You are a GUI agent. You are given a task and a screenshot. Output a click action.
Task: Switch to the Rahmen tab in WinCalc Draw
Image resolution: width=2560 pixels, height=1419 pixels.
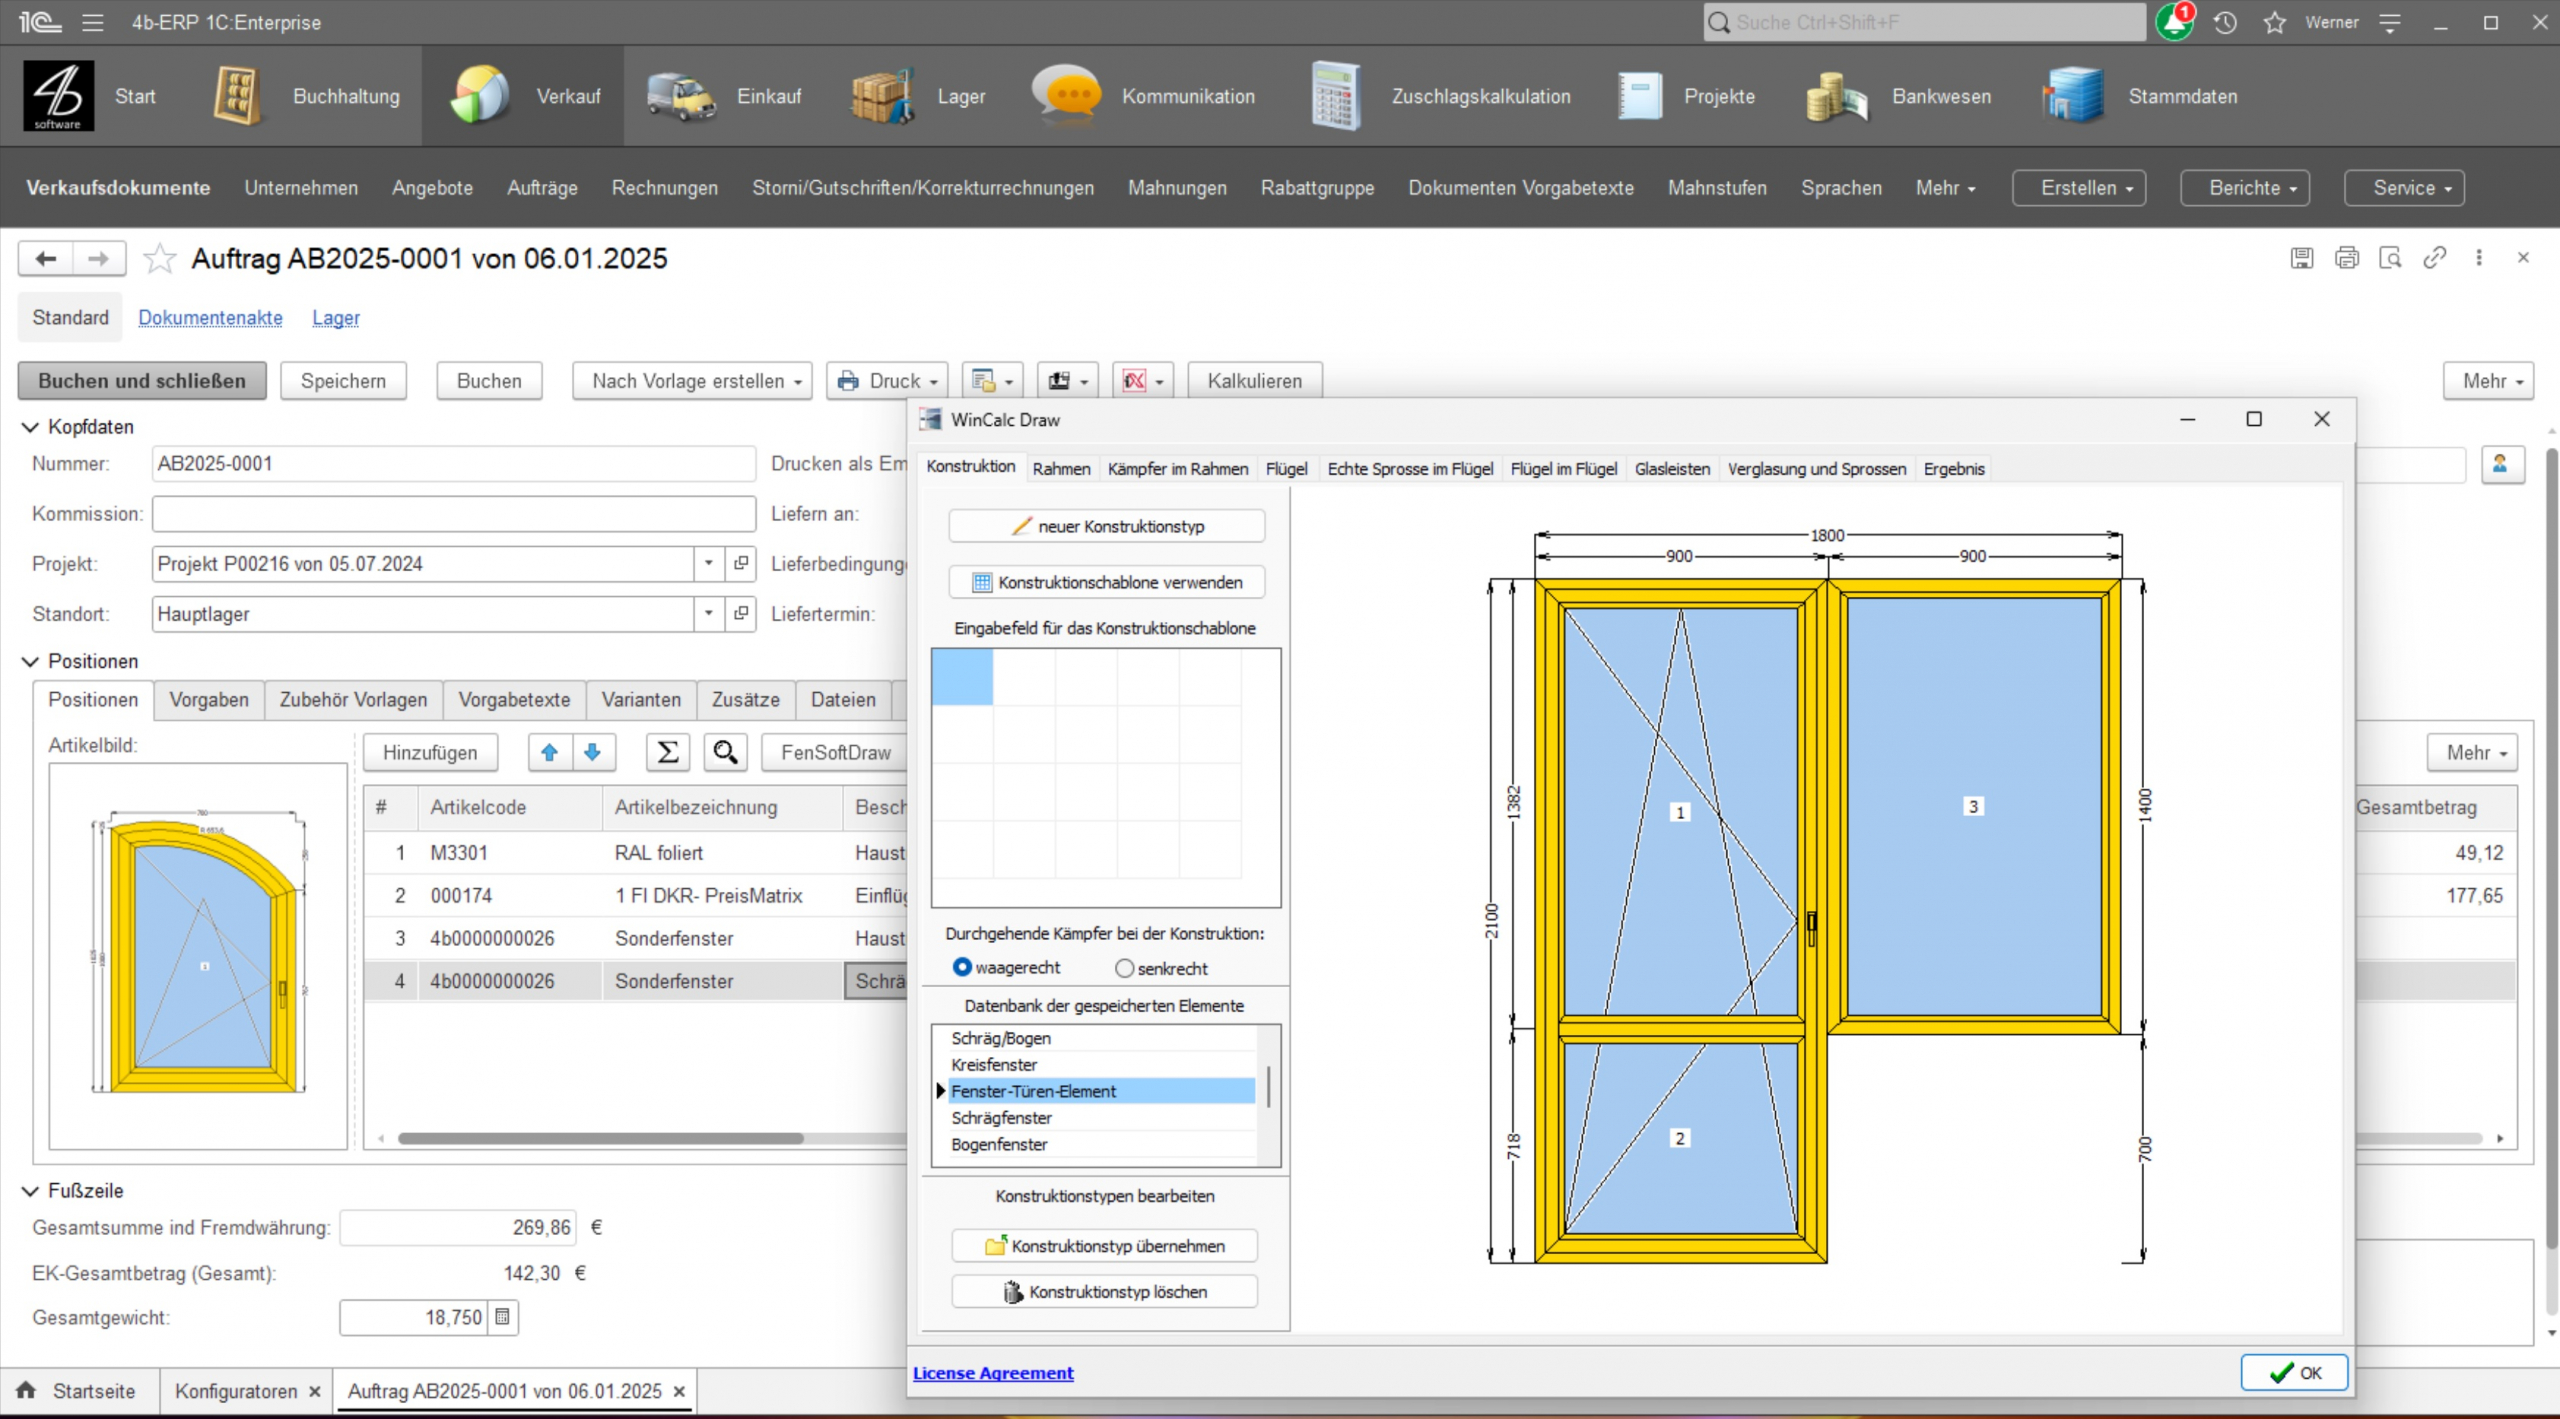tap(1061, 468)
